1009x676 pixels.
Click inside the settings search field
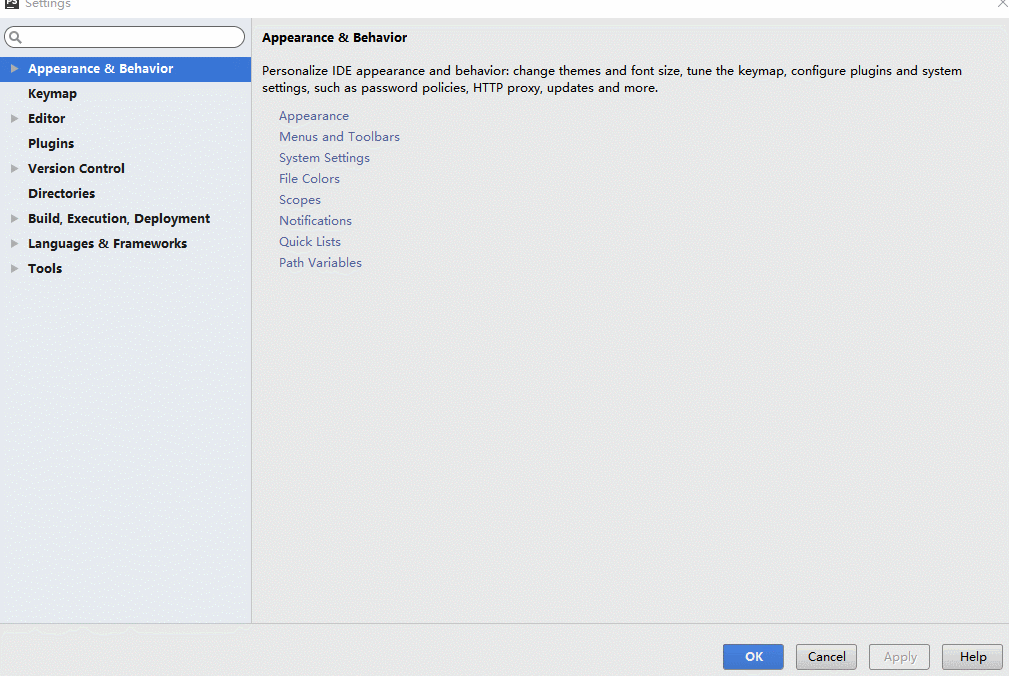pos(130,38)
